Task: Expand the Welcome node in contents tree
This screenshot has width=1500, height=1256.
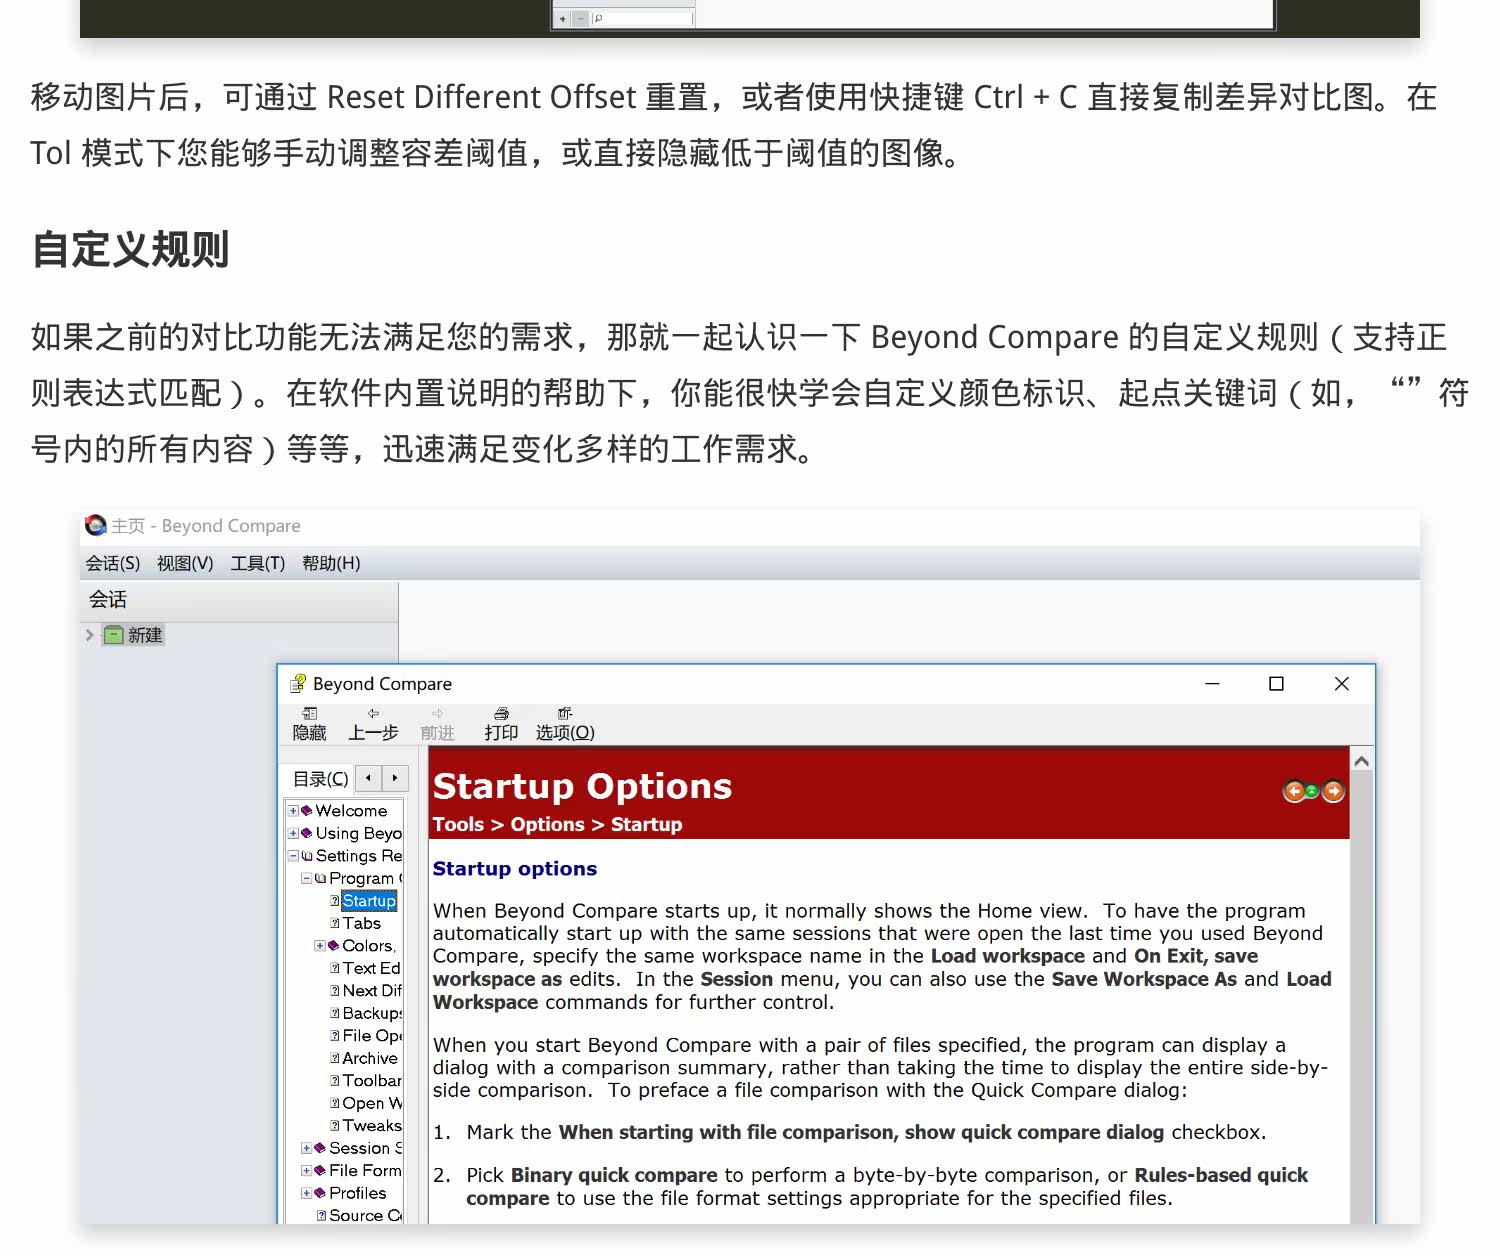Action: (x=294, y=810)
